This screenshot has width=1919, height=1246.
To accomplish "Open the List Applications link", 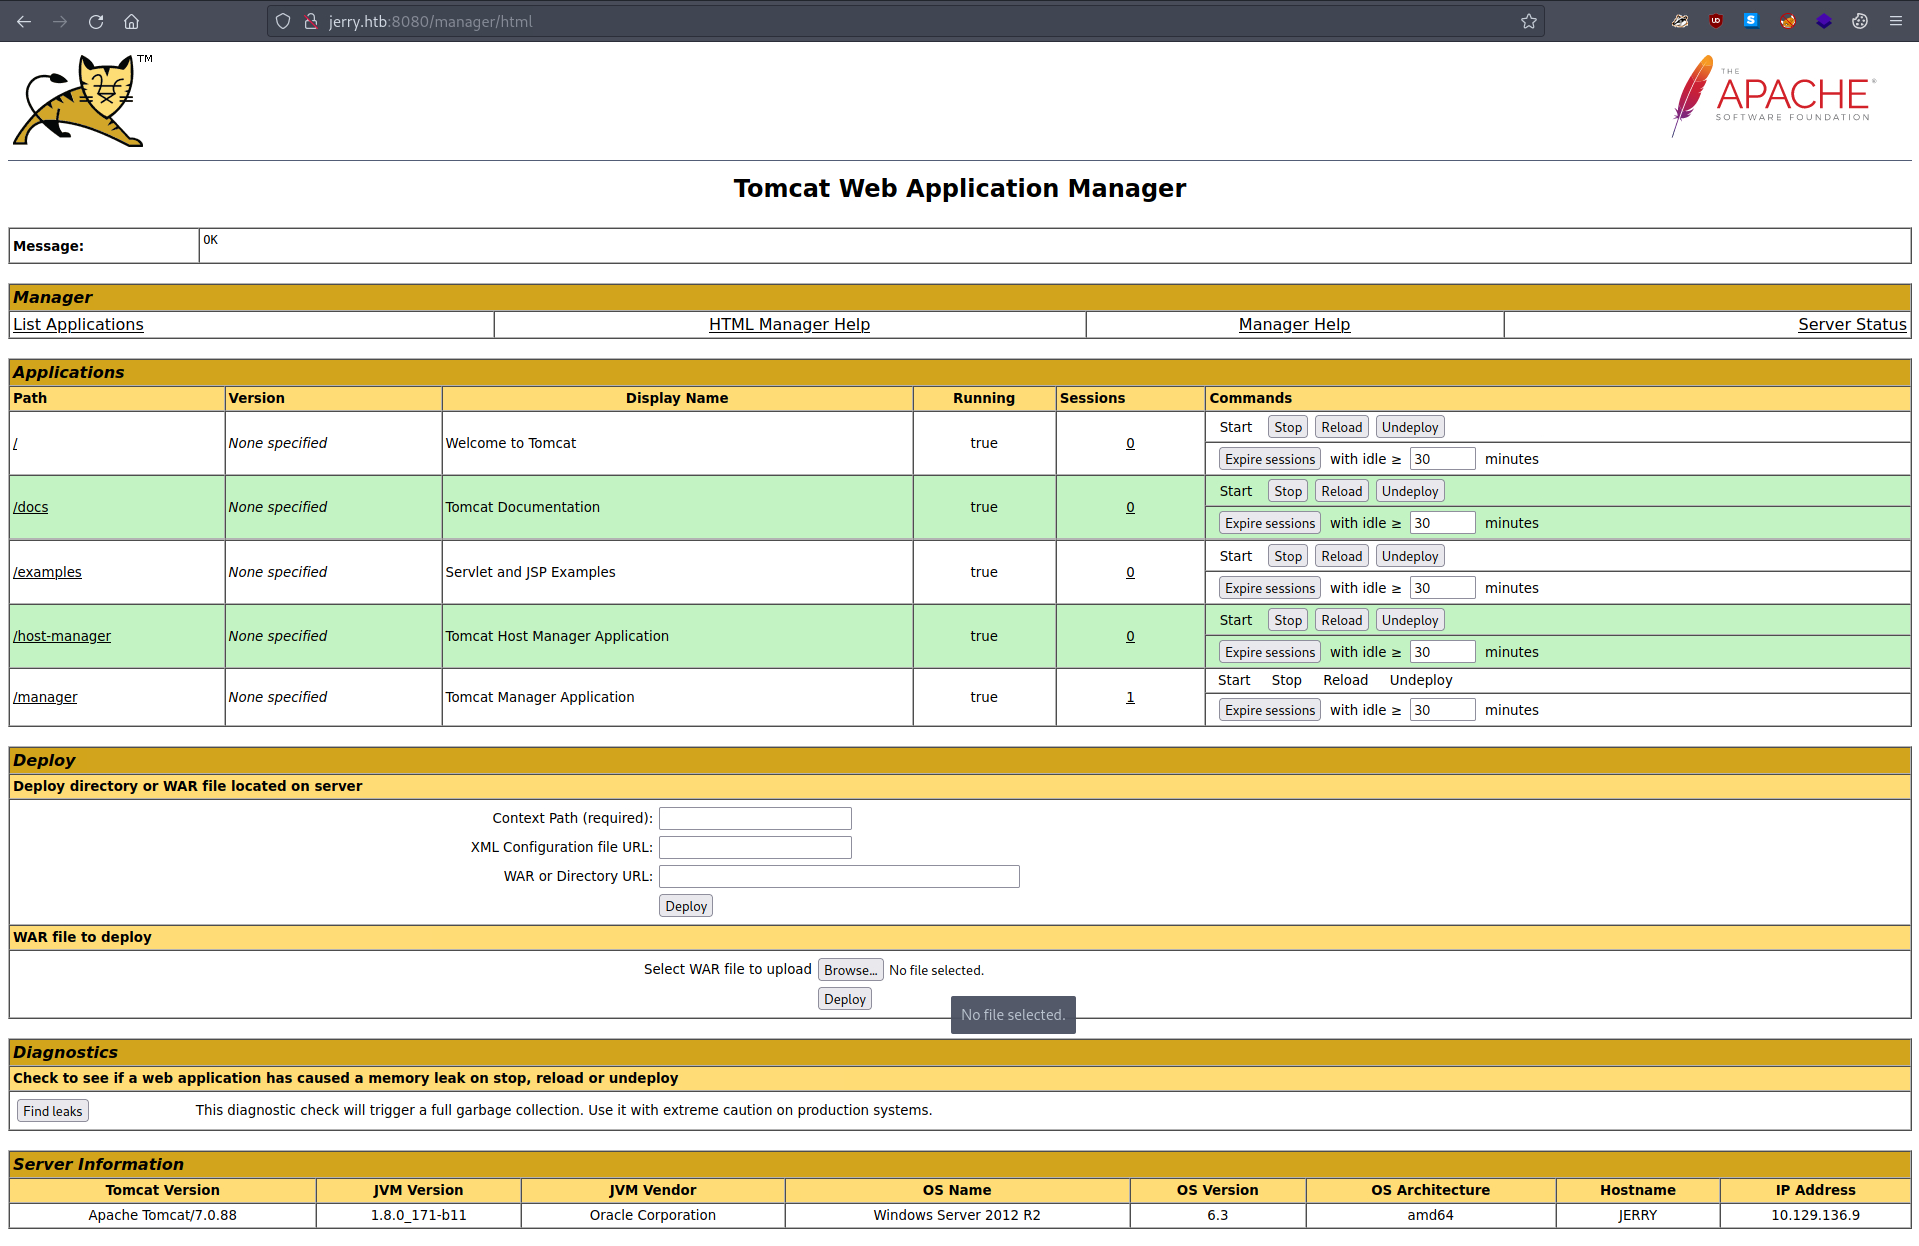I will [x=78, y=324].
